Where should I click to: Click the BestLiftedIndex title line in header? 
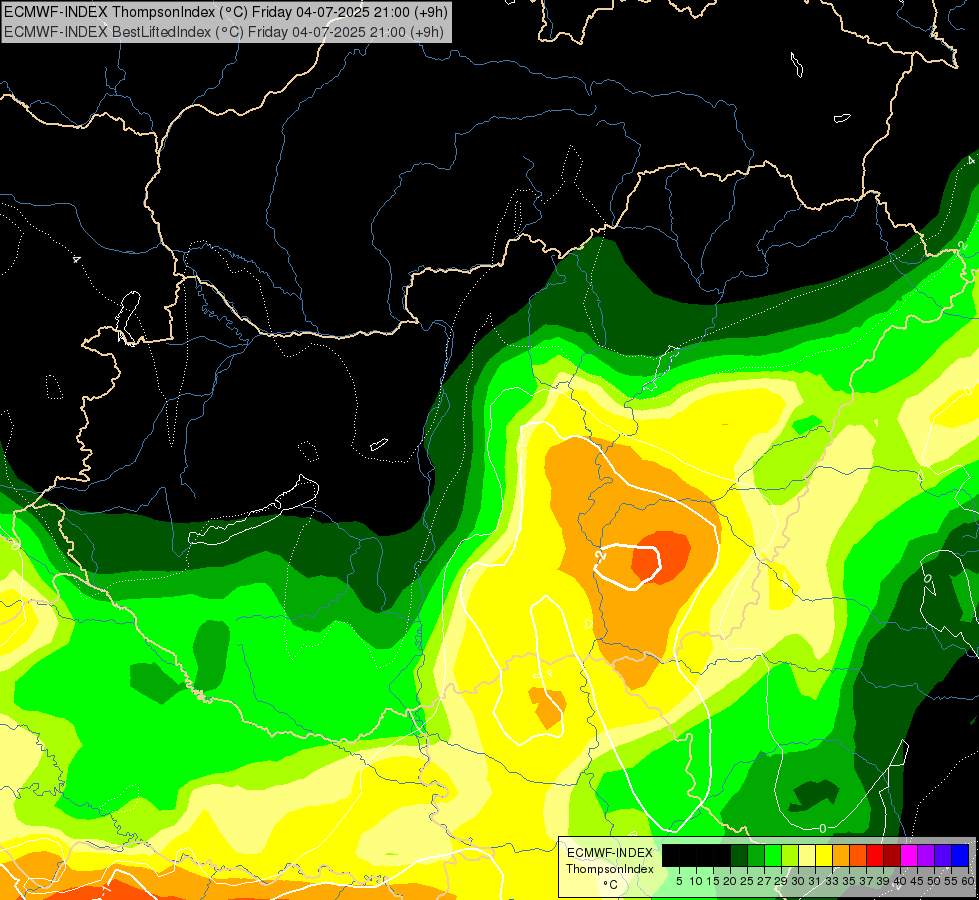coord(223,32)
